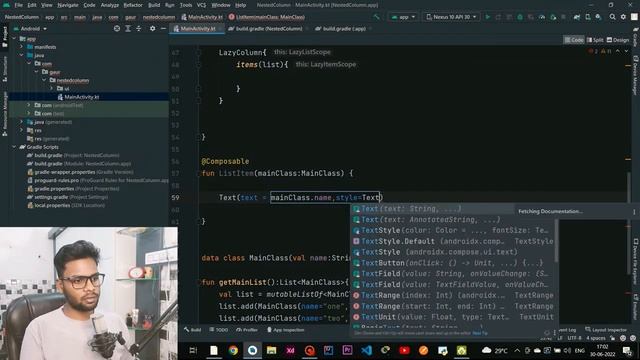Select MainActivity.kt in project tree

click(82, 97)
